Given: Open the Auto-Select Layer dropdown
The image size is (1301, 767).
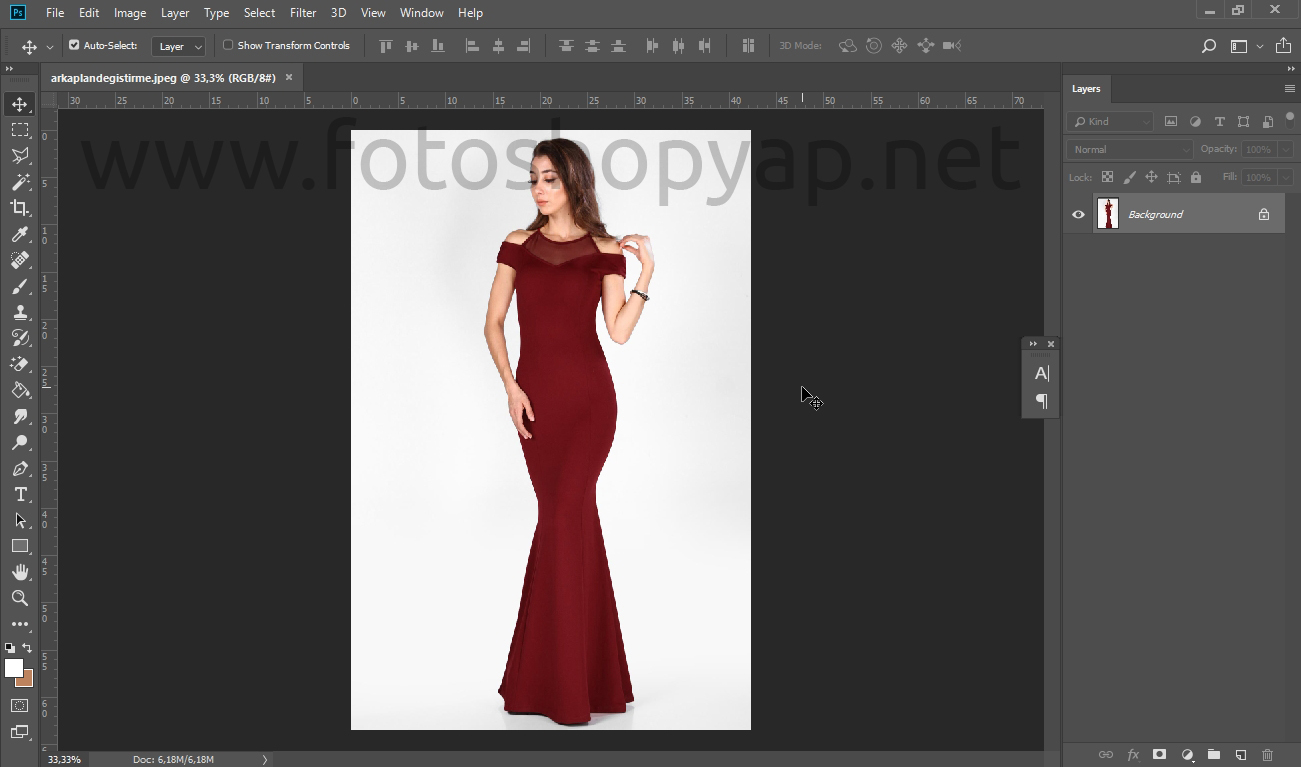Looking at the screenshot, I should [179, 46].
